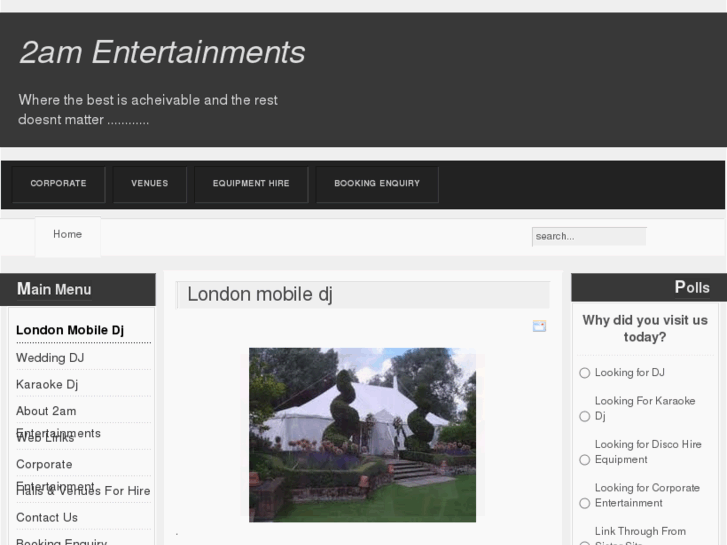Image resolution: width=727 pixels, height=545 pixels.
Task: Open the Corporate navigation tab
Action: pyautogui.click(x=58, y=184)
